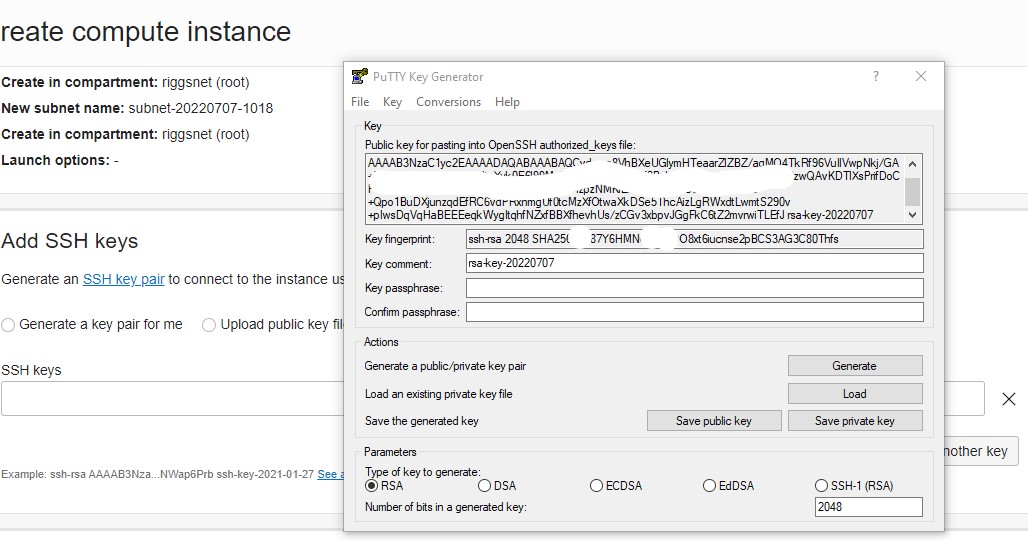Click the SSH keys input on the web page
1028x541 pixels.
click(x=172, y=399)
